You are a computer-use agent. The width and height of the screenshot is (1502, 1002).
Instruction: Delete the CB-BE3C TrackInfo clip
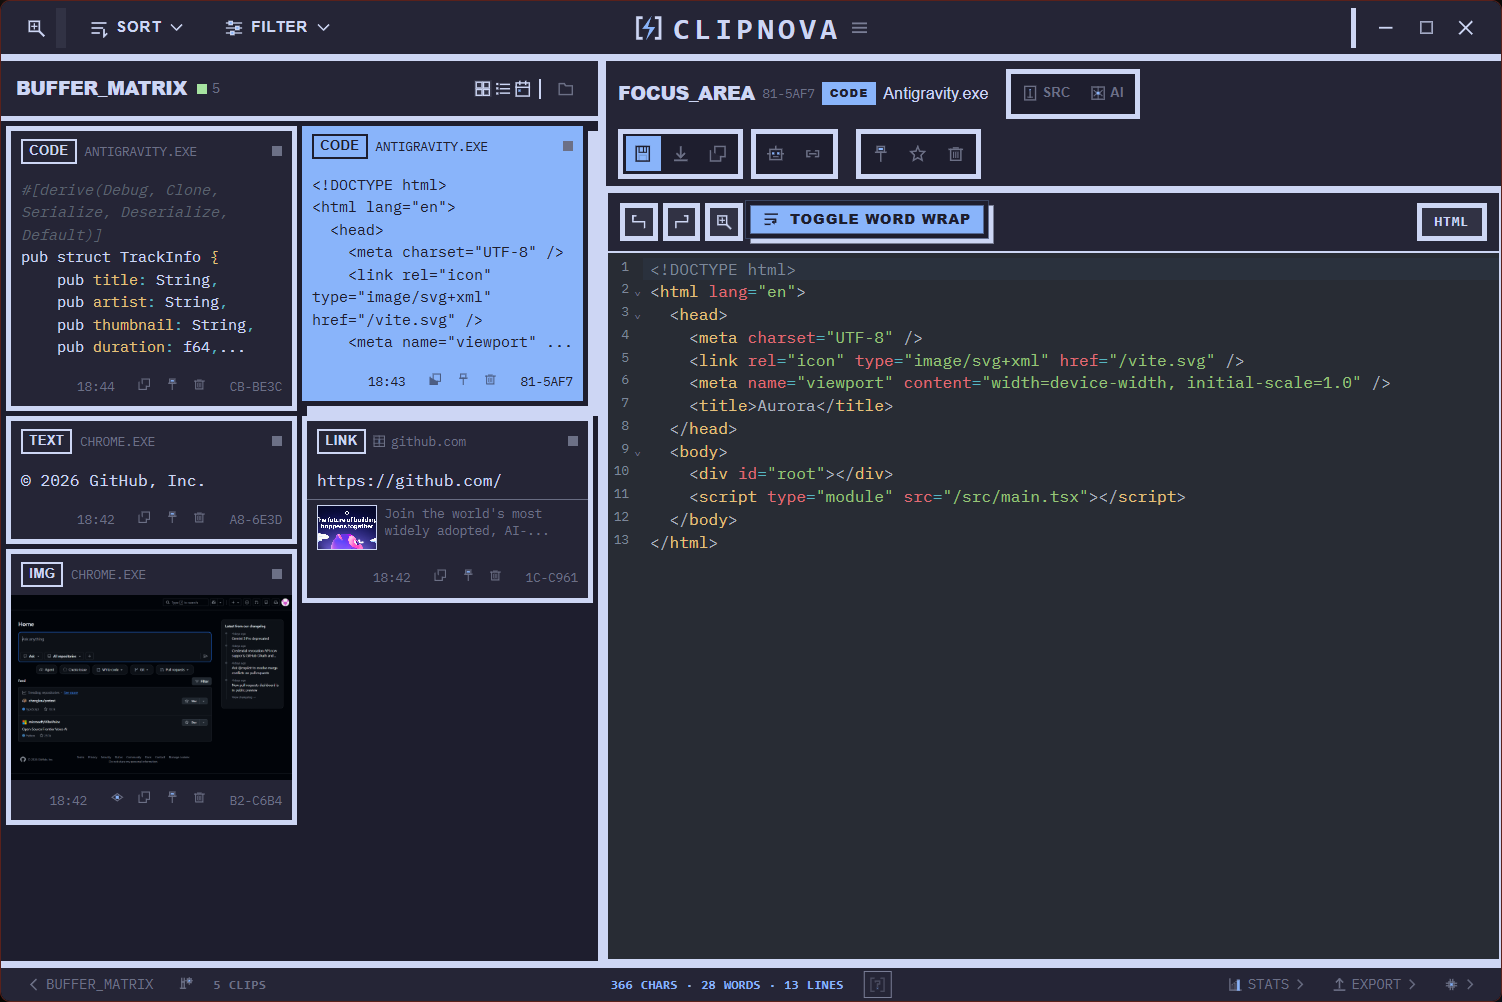click(199, 385)
